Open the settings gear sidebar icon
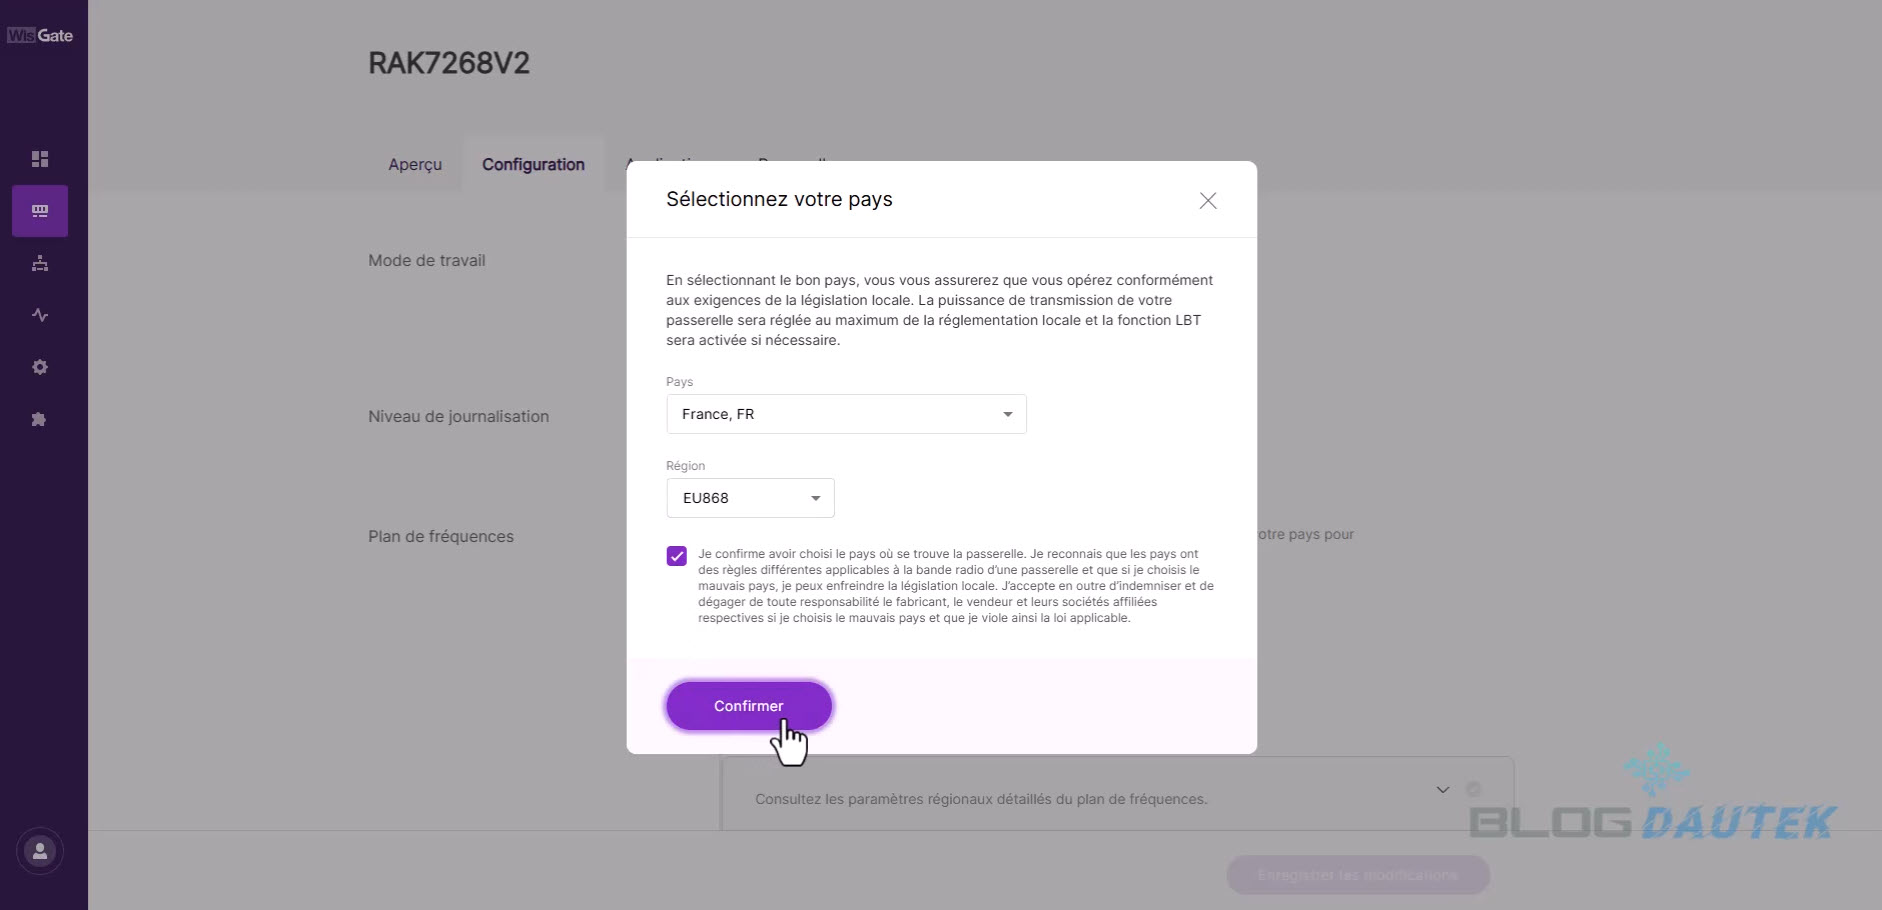 pos(40,367)
